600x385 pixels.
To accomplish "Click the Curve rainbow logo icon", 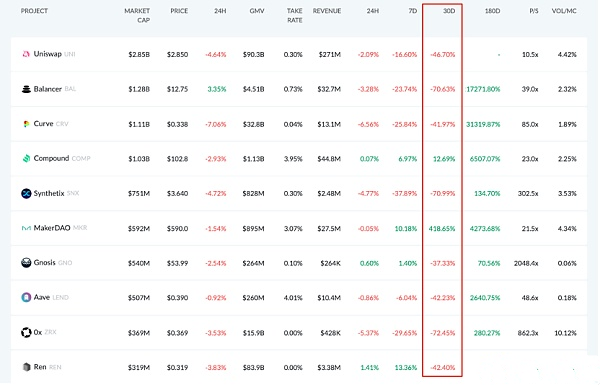I will point(26,124).
